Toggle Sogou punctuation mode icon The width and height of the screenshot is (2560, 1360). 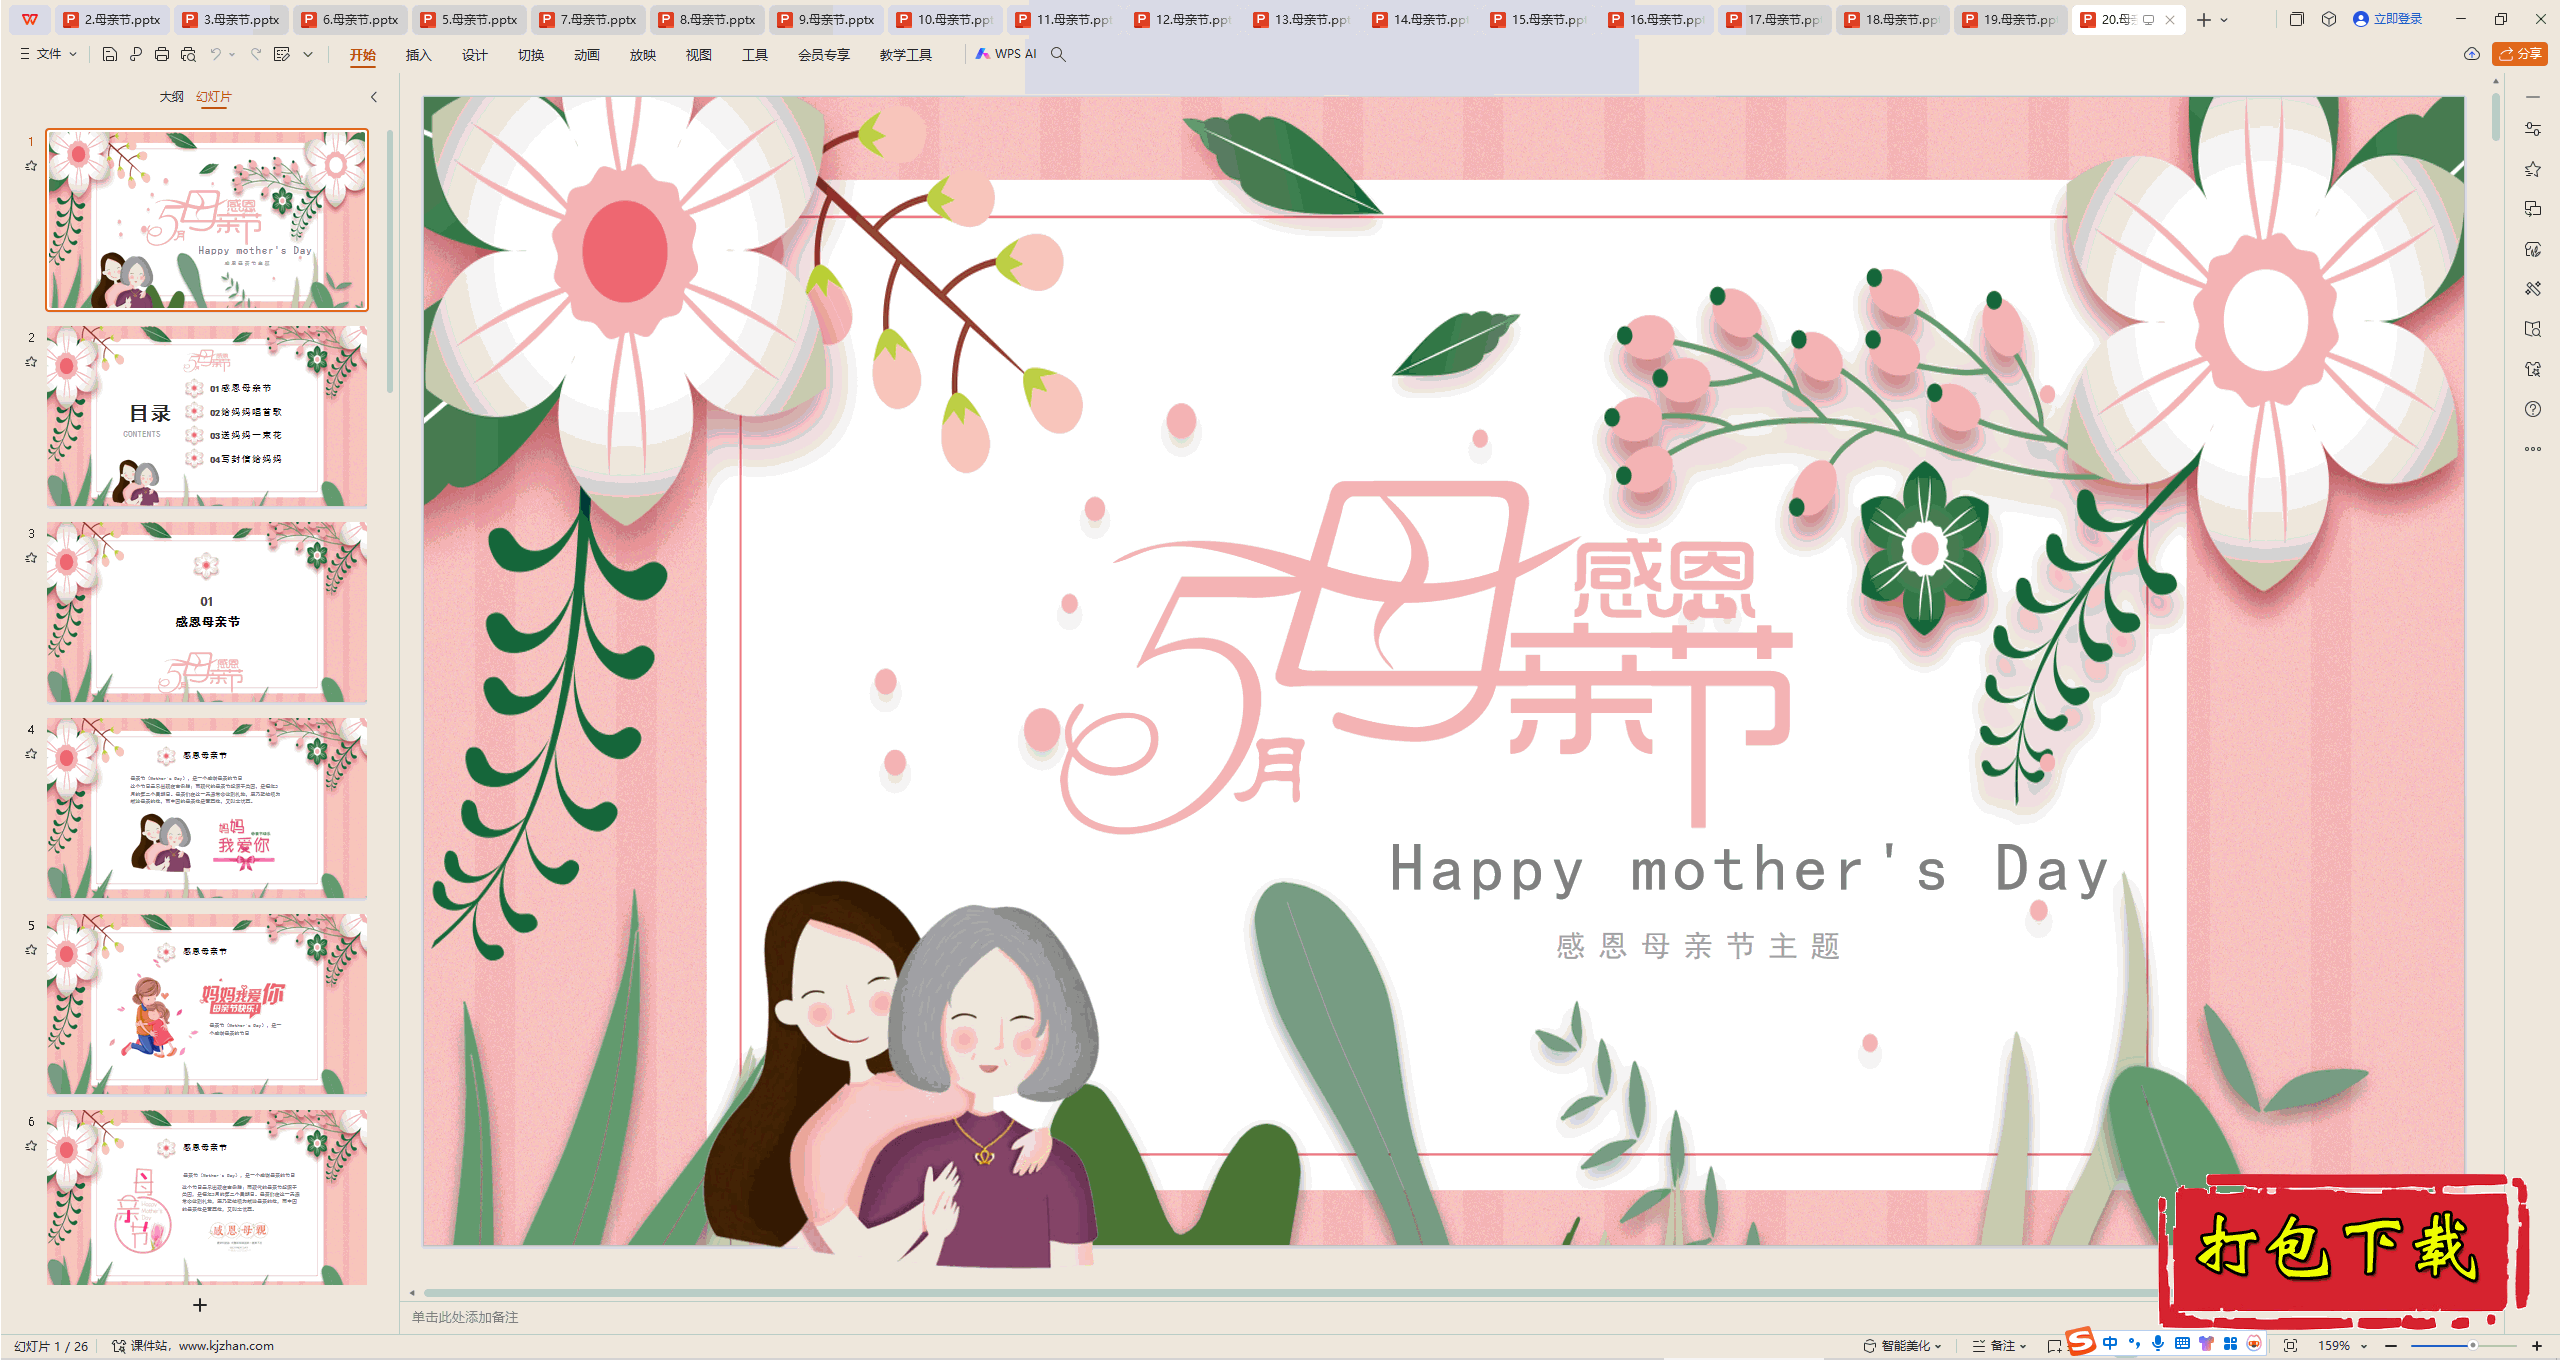coord(2134,1344)
